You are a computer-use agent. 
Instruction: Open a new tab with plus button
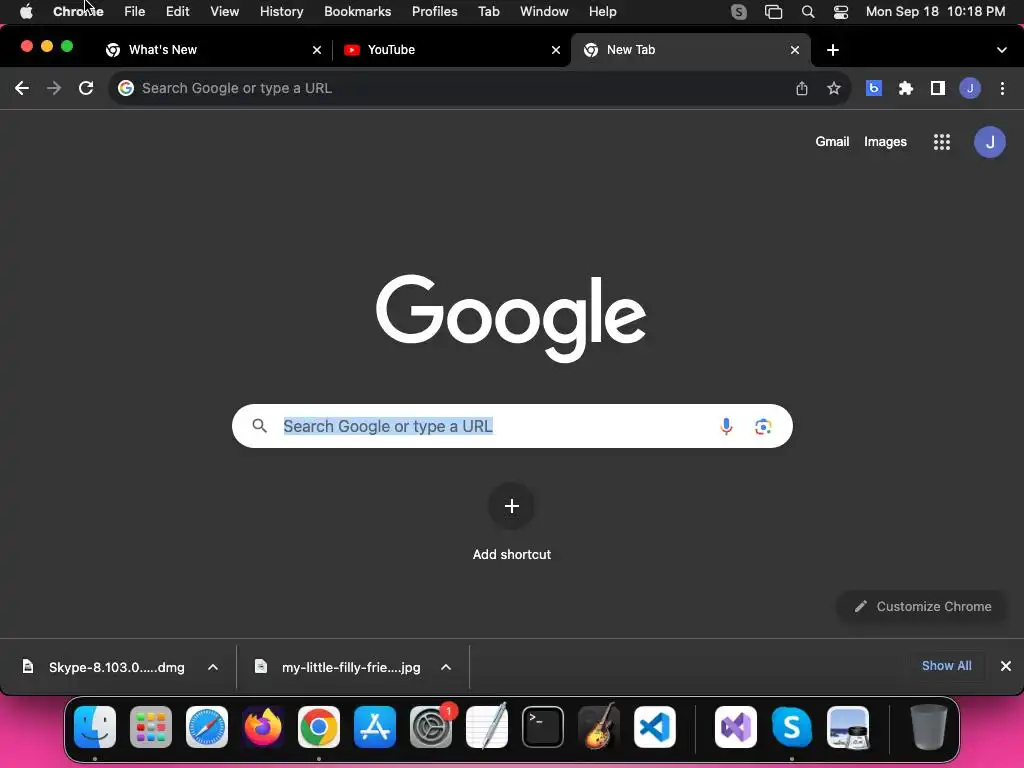[x=833, y=50]
